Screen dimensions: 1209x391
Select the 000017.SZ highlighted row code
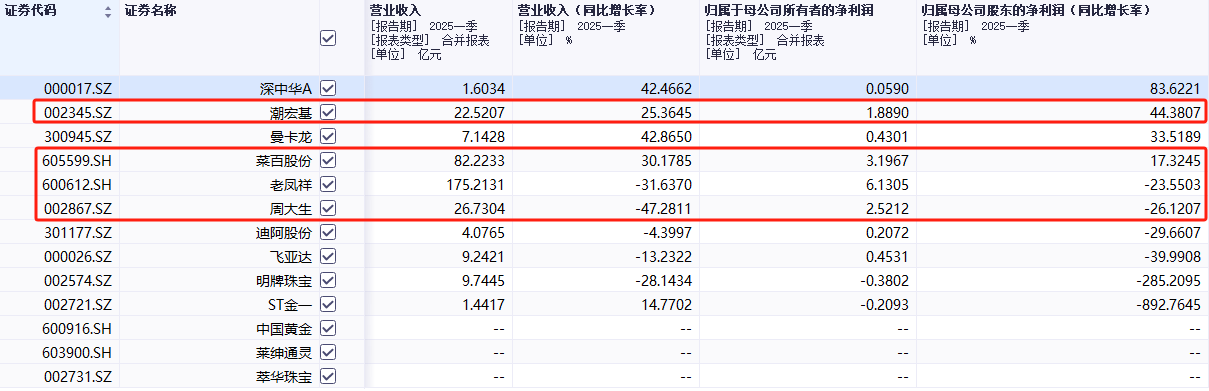78,88
